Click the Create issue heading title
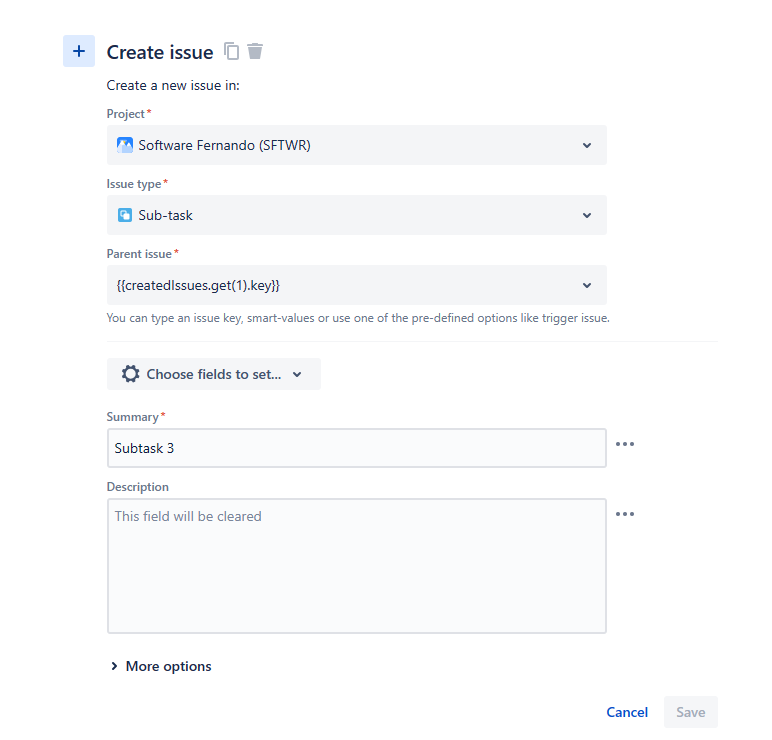 [x=160, y=52]
